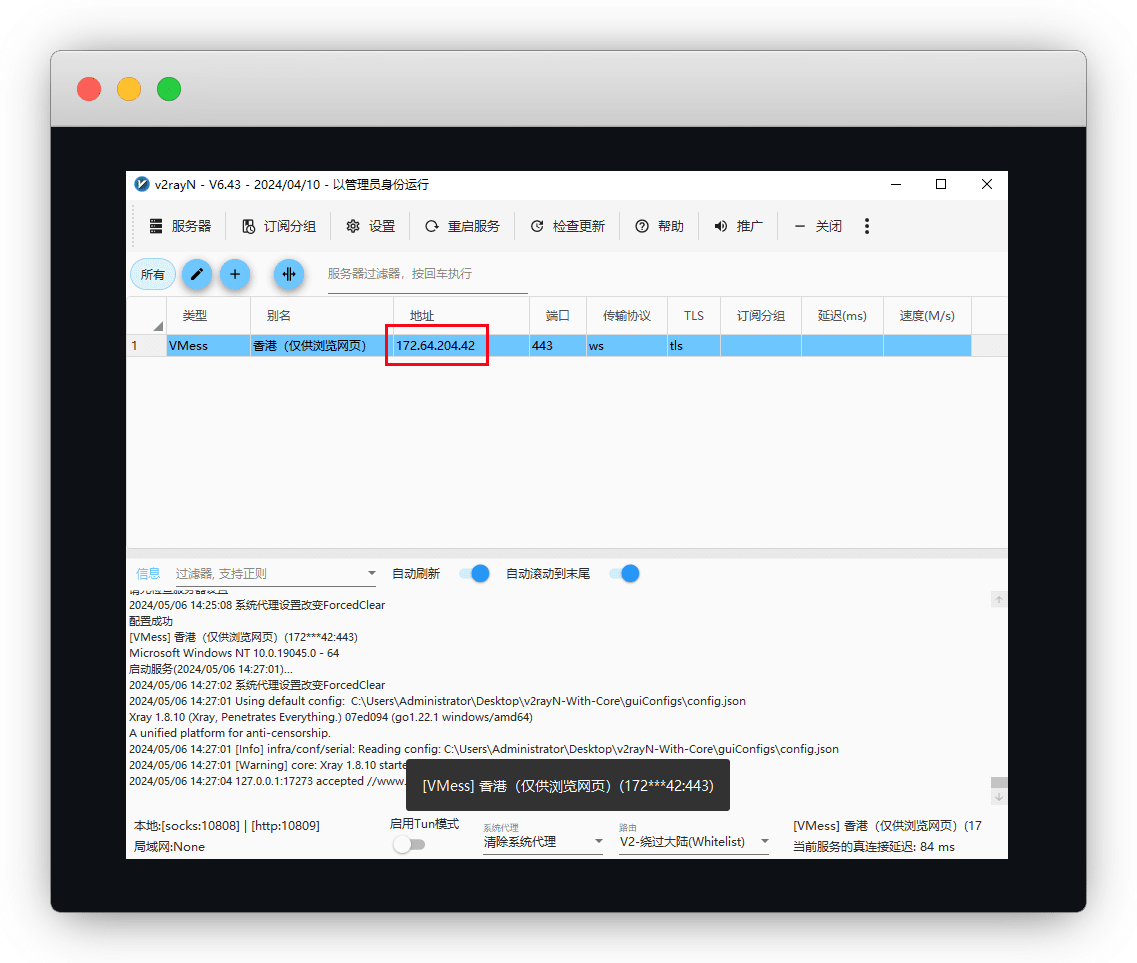Sort by the 延迟(ms) column header

coord(842,315)
